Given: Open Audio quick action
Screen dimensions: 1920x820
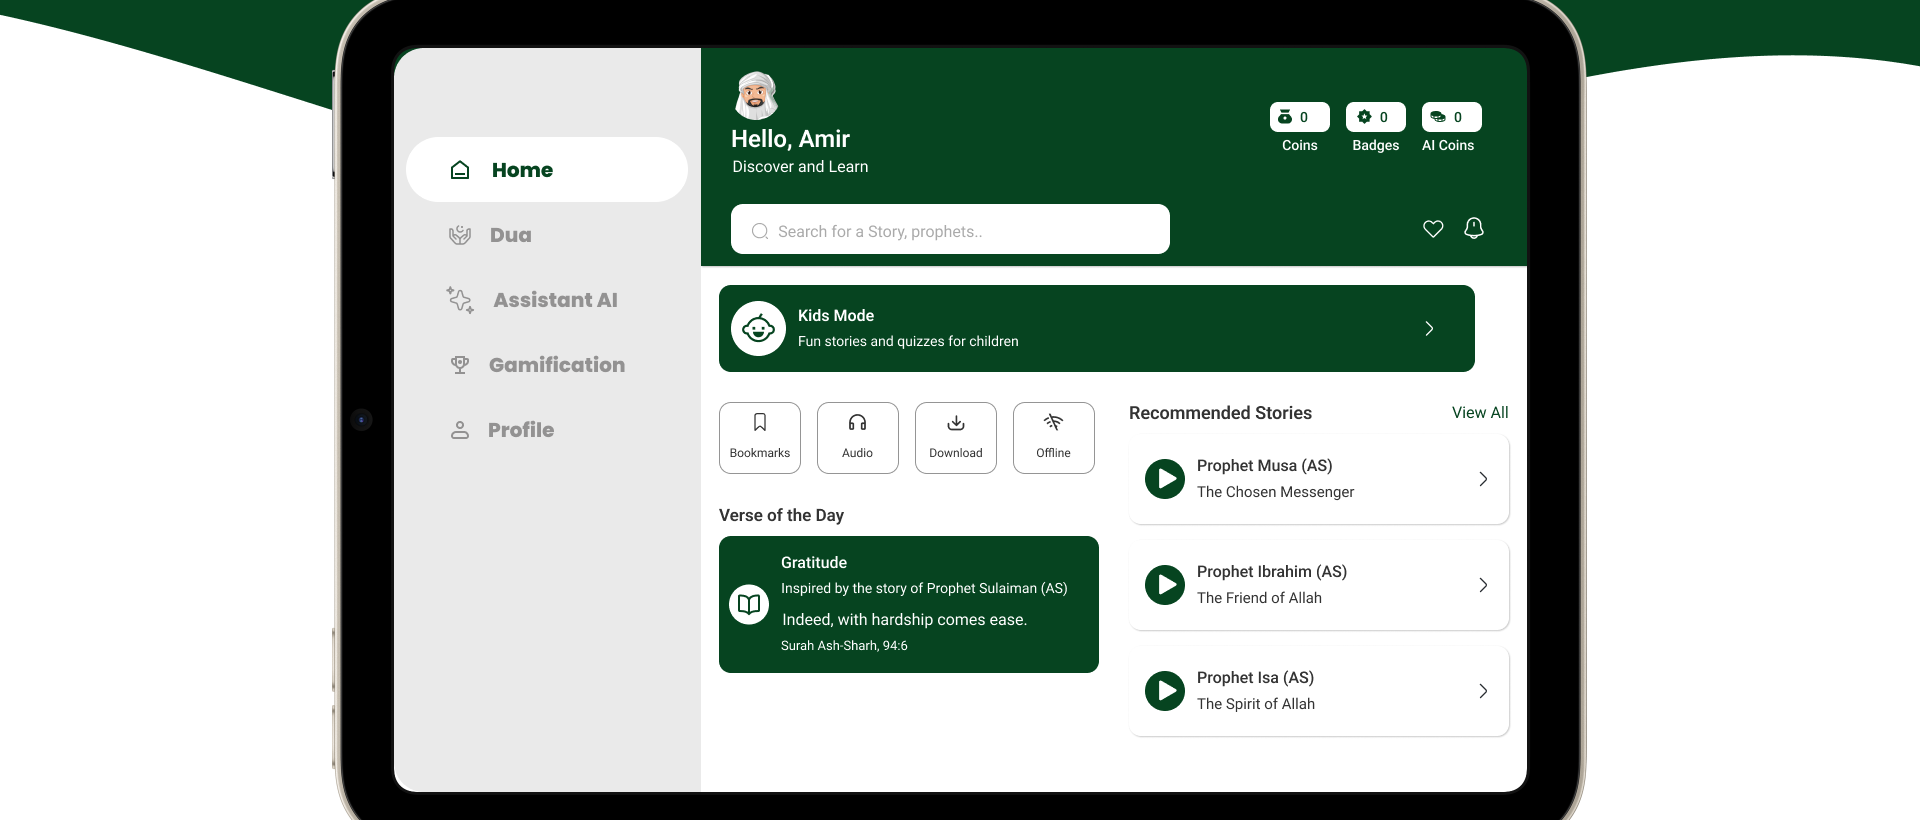Looking at the screenshot, I should coord(858,438).
